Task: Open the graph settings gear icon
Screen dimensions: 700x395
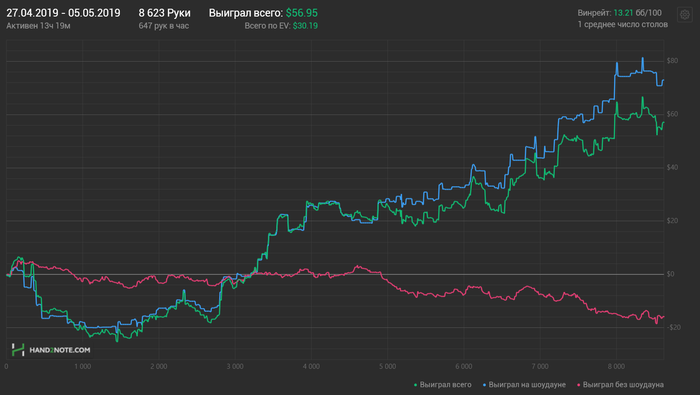Action: pyautogui.click(x=684, y=15)
